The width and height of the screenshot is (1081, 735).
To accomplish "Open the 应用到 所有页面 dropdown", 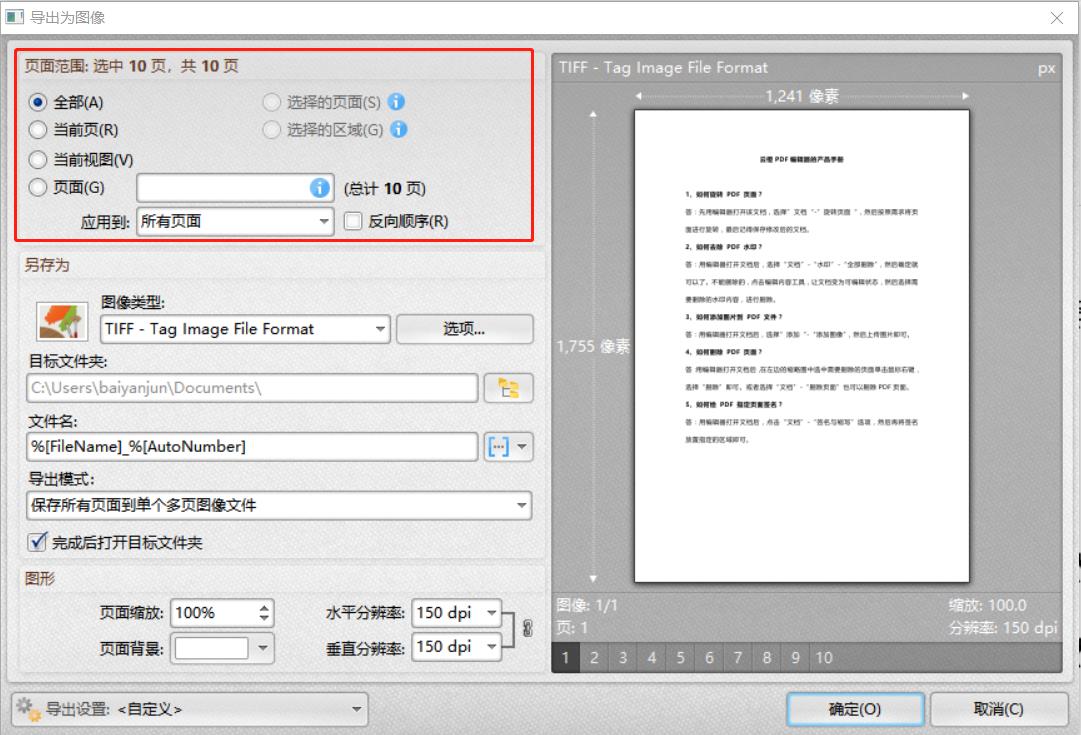I will click(x=235, y=221).
